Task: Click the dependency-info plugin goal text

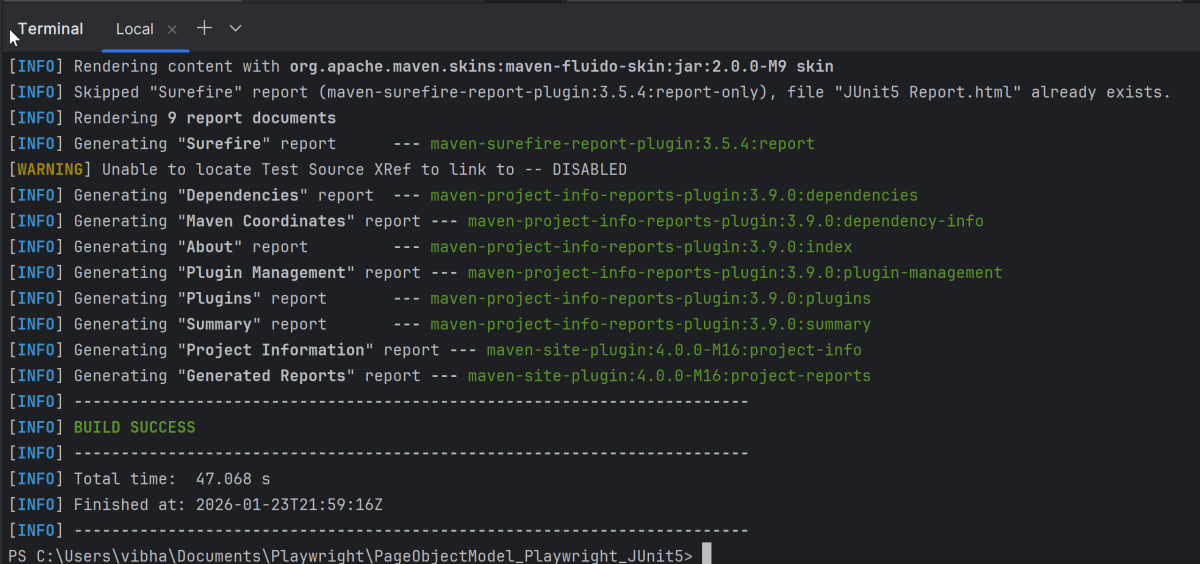Action: [x=725, y=221]
